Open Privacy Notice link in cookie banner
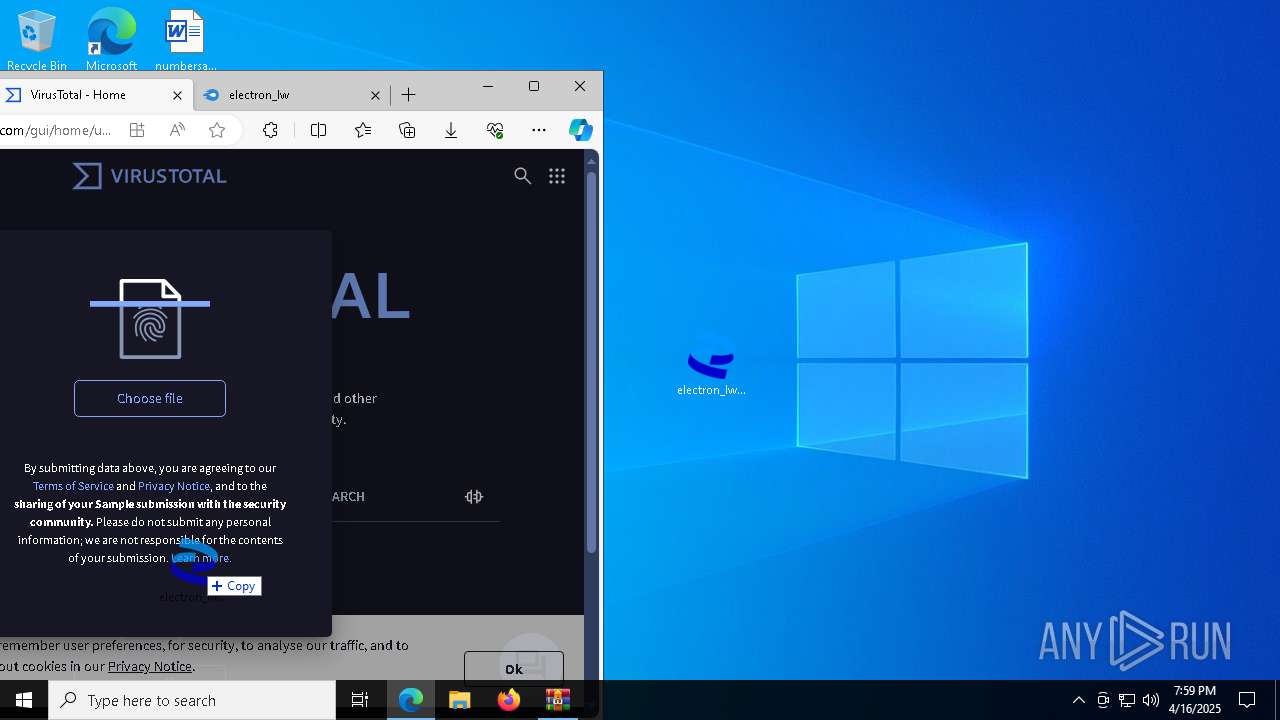Image resolution: width=1280 pixels, height=720 pixels. pyautogui.click(x=150, y=666)
